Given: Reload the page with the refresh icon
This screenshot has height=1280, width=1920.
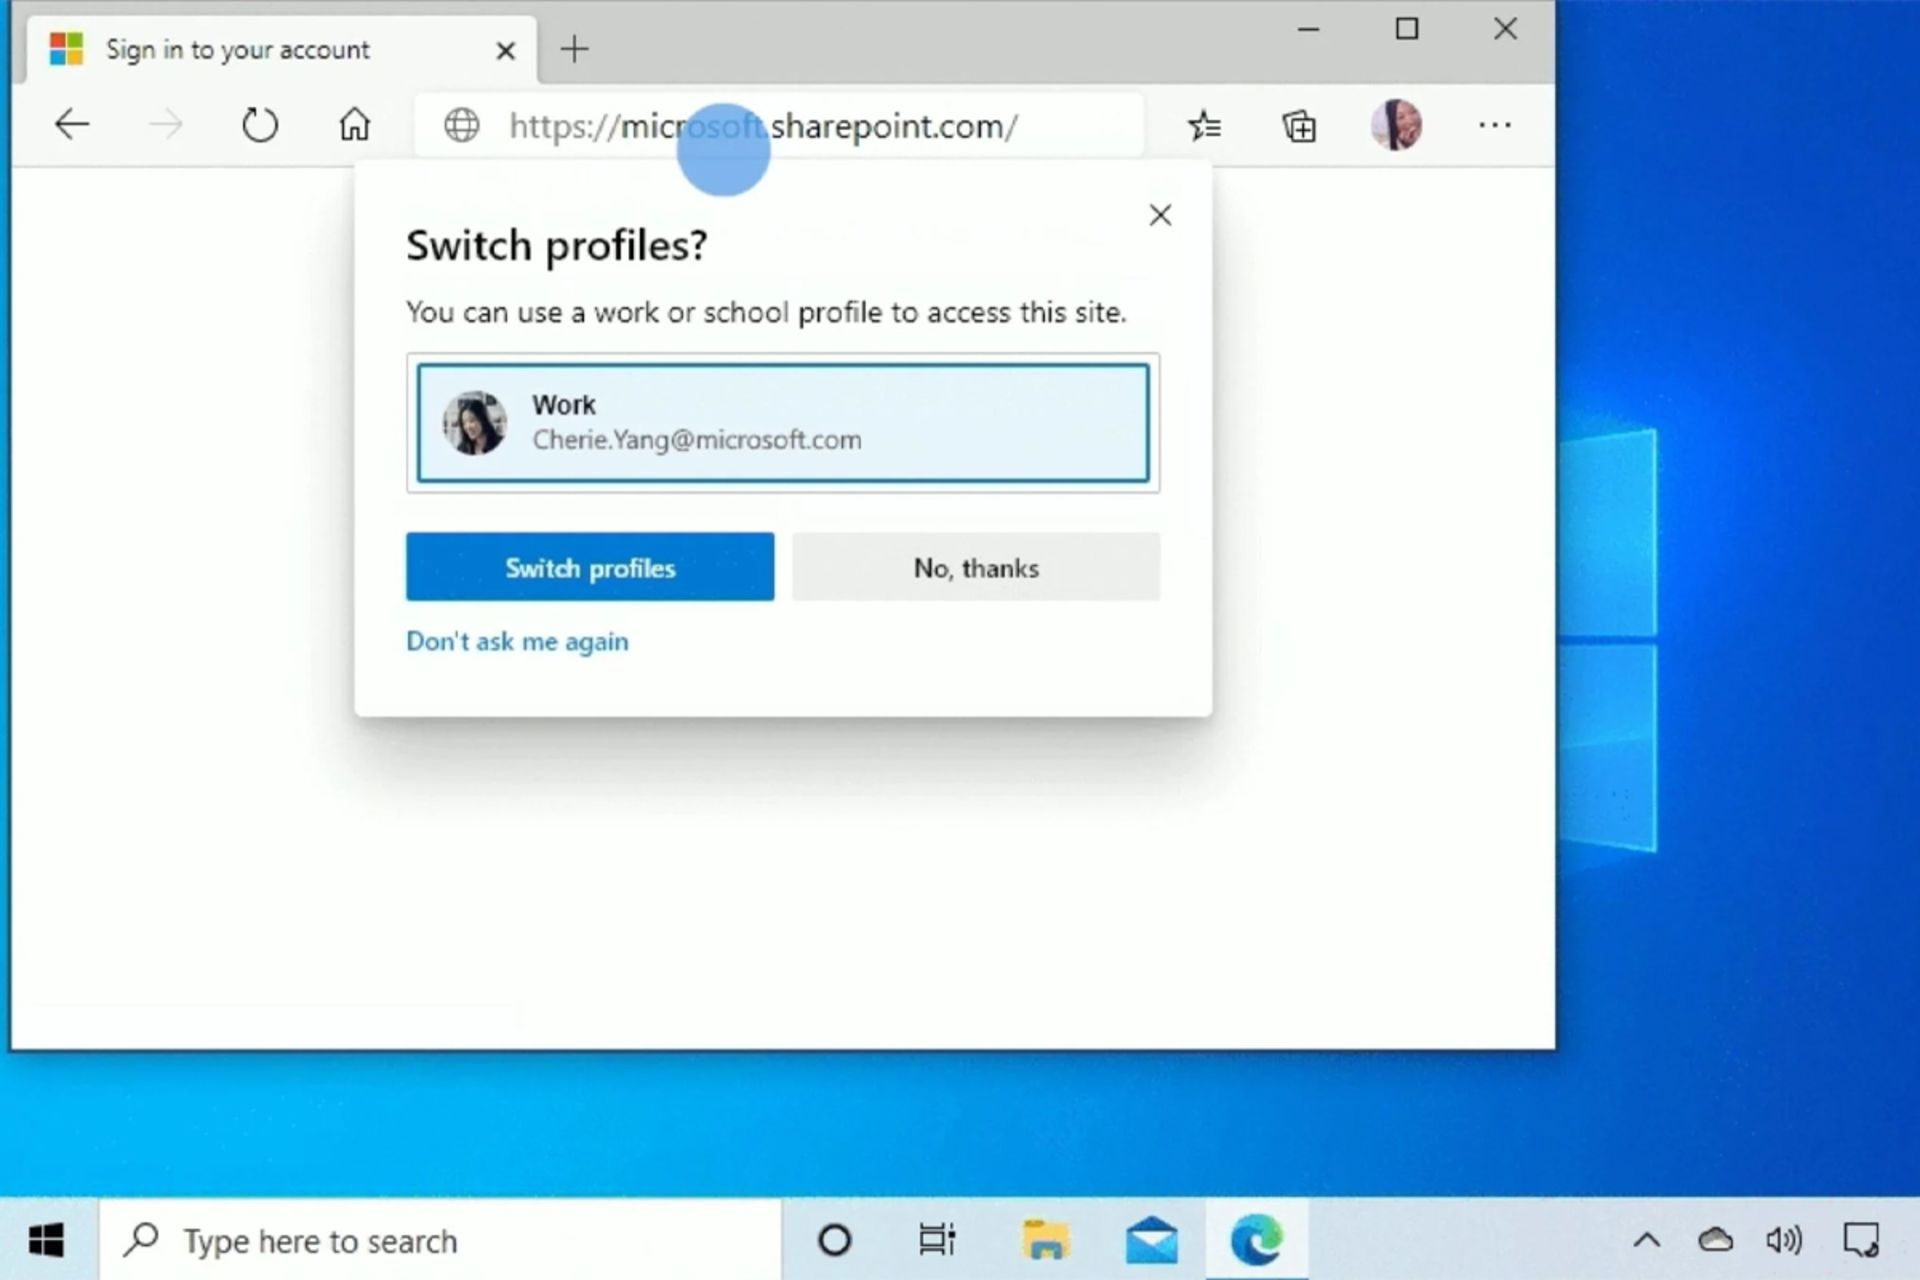Looking at the screenshot, I should [x=260, y=125].
